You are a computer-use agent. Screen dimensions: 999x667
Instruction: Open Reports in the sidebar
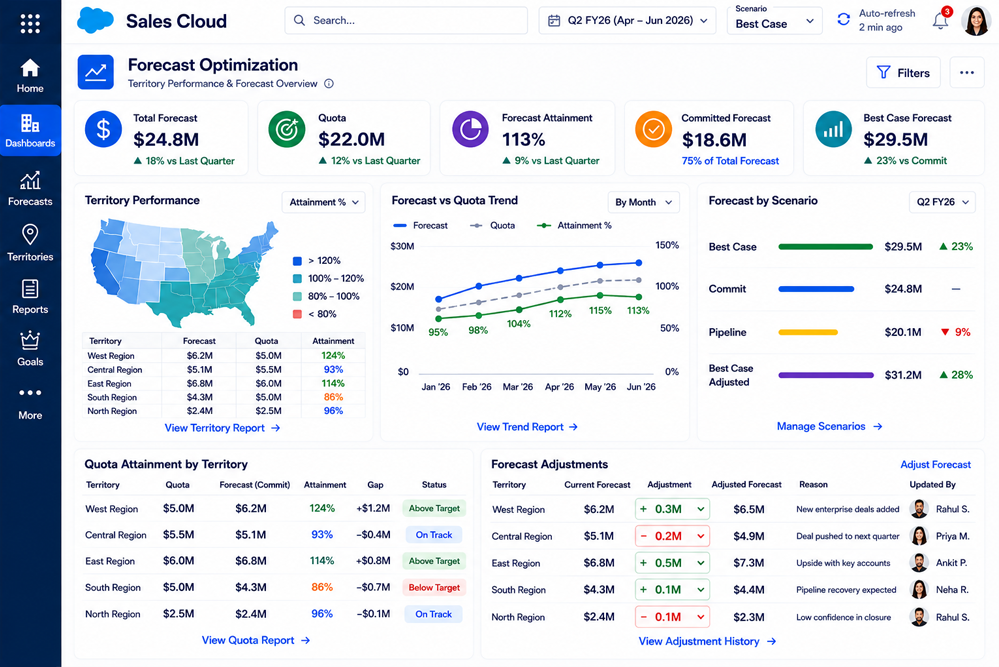coord(30,297)
